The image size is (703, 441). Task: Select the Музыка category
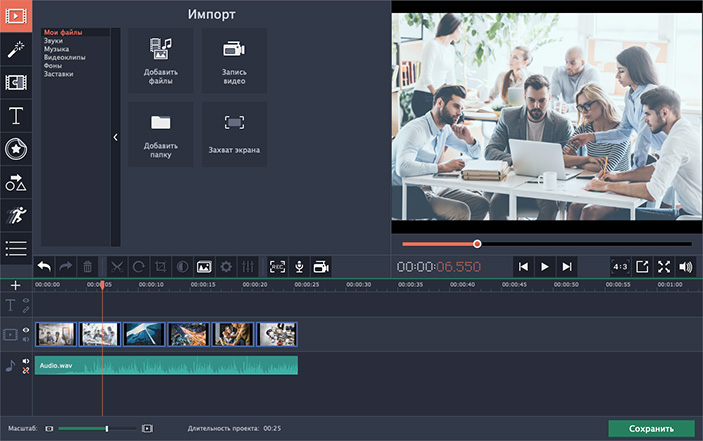click(57, 49)
